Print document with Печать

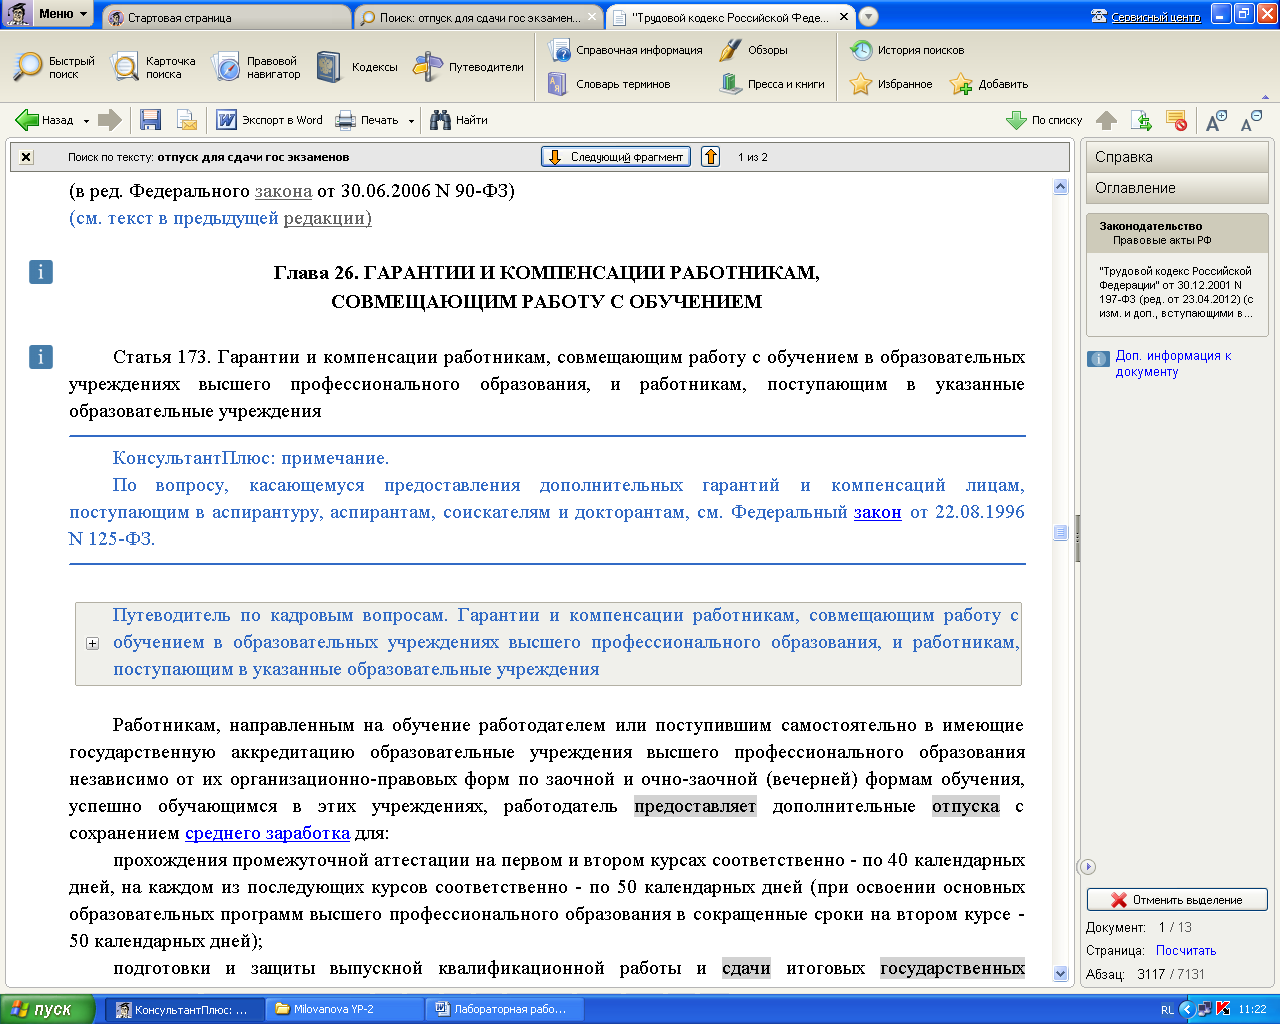point(367,120)
